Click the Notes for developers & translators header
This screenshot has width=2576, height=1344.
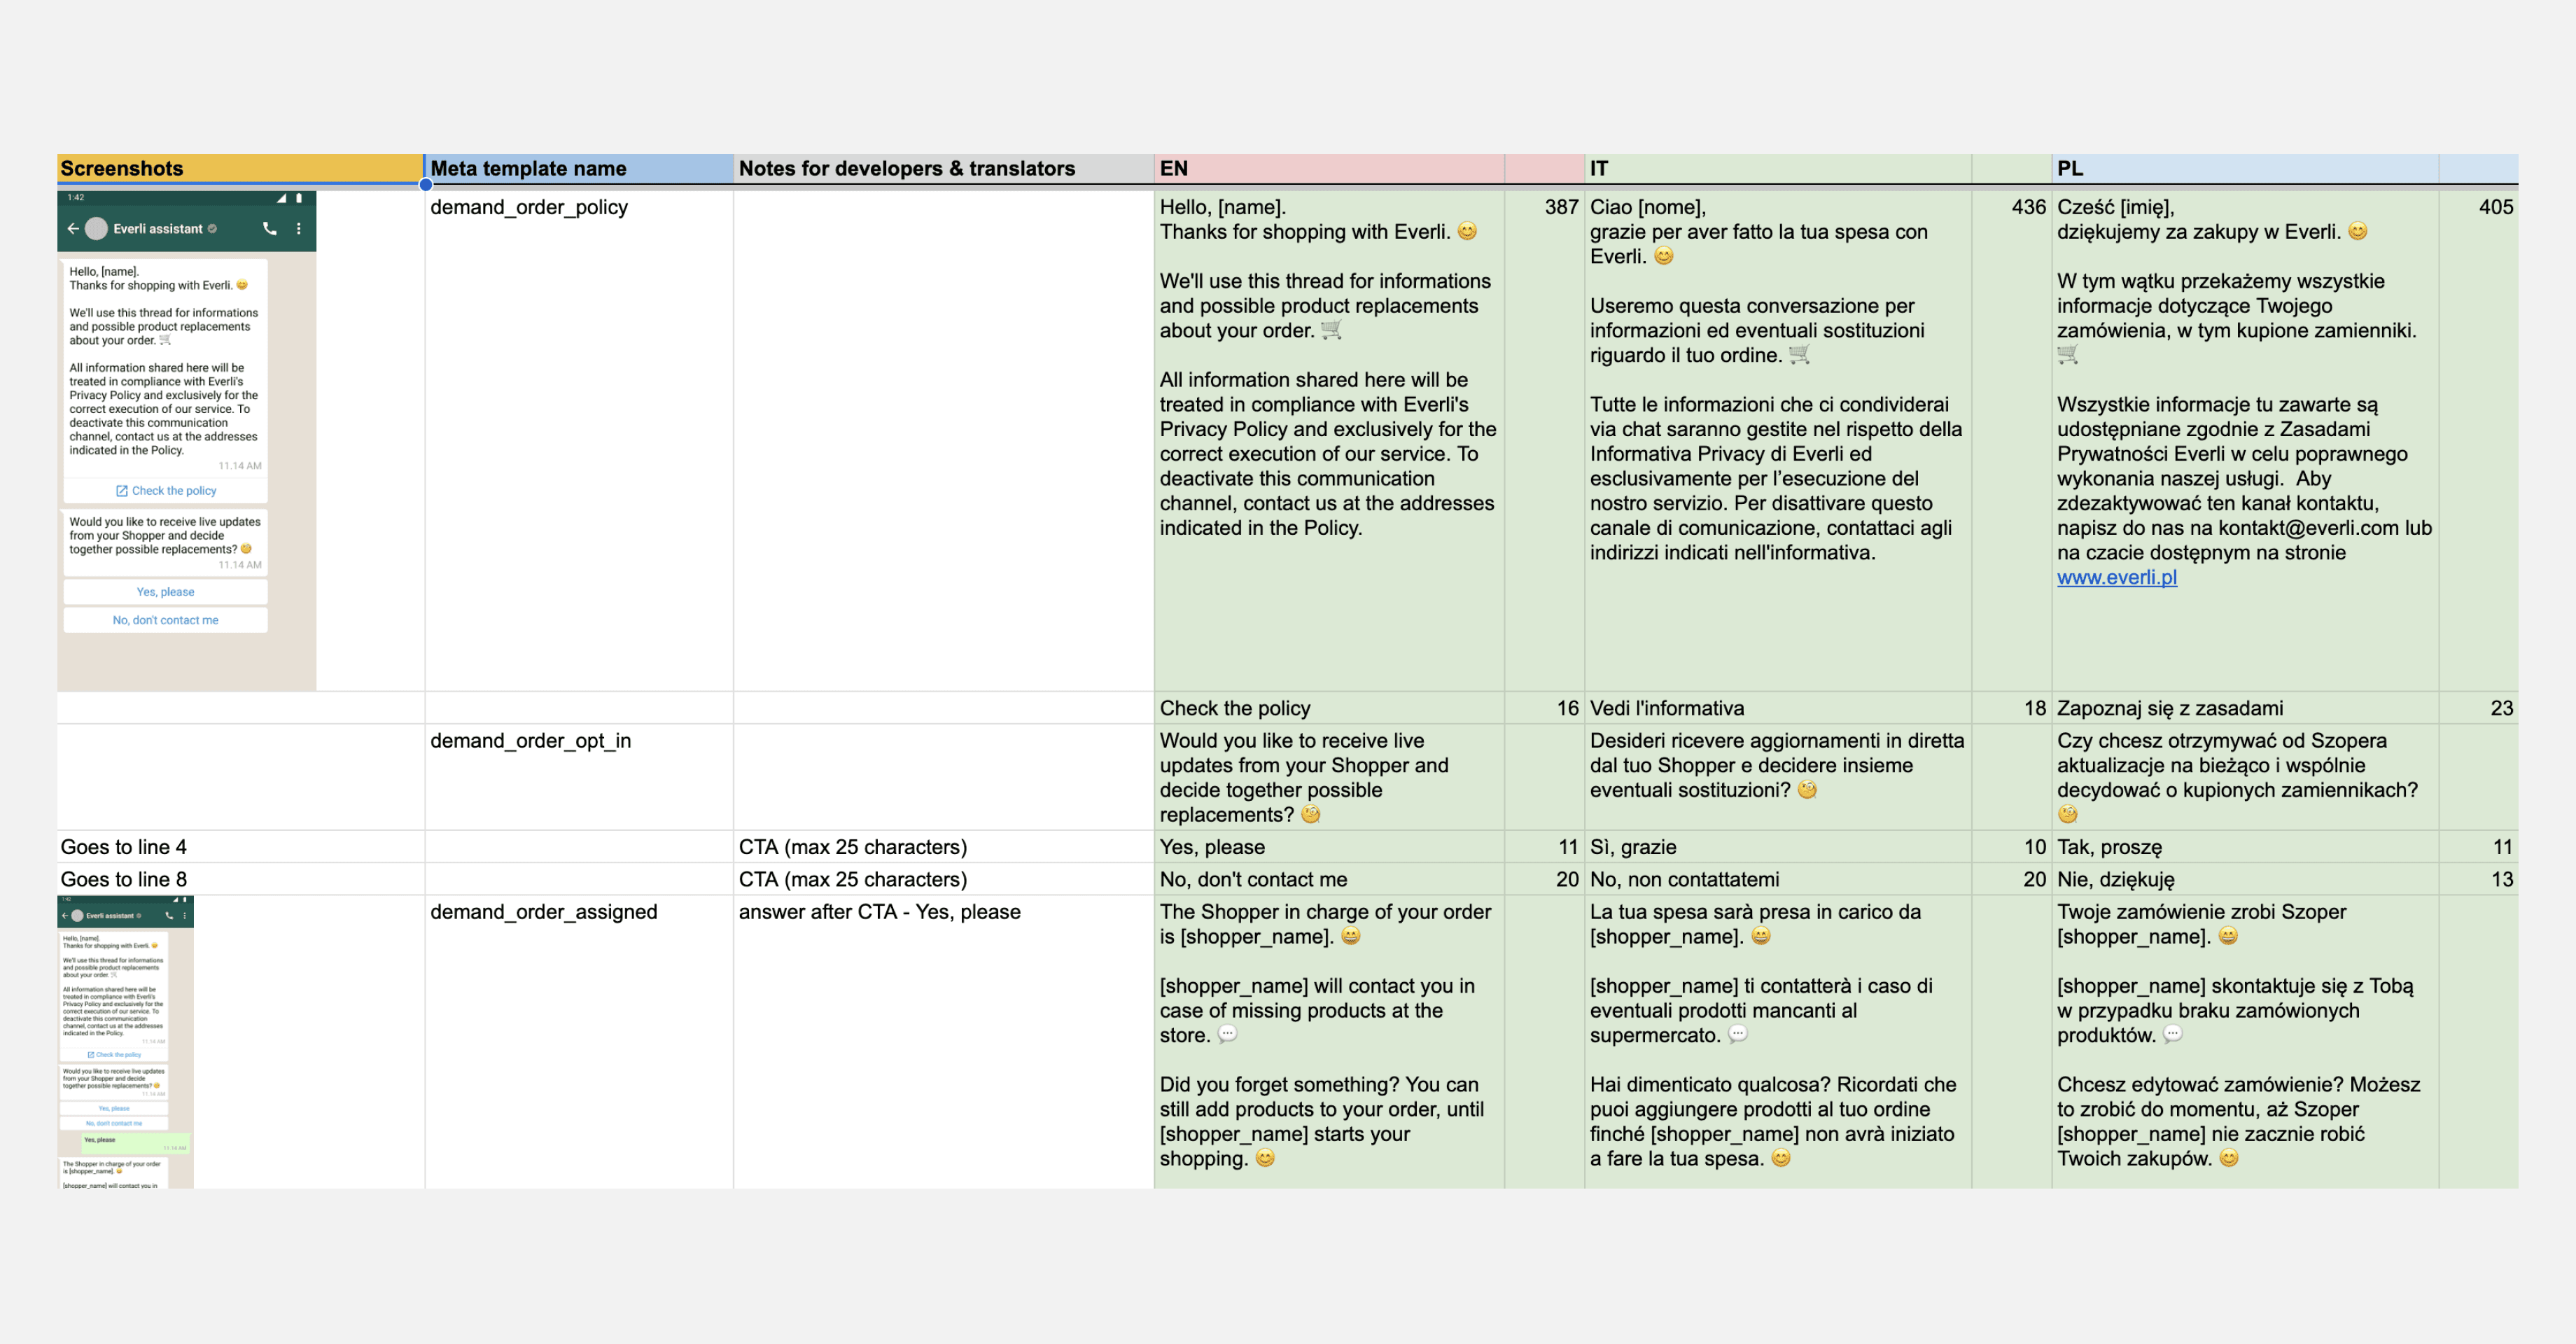coord(942,168)
